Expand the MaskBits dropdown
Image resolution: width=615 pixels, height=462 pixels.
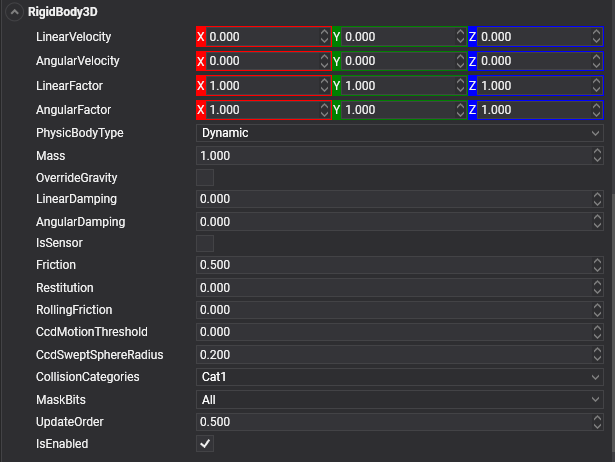coord(399,399)
